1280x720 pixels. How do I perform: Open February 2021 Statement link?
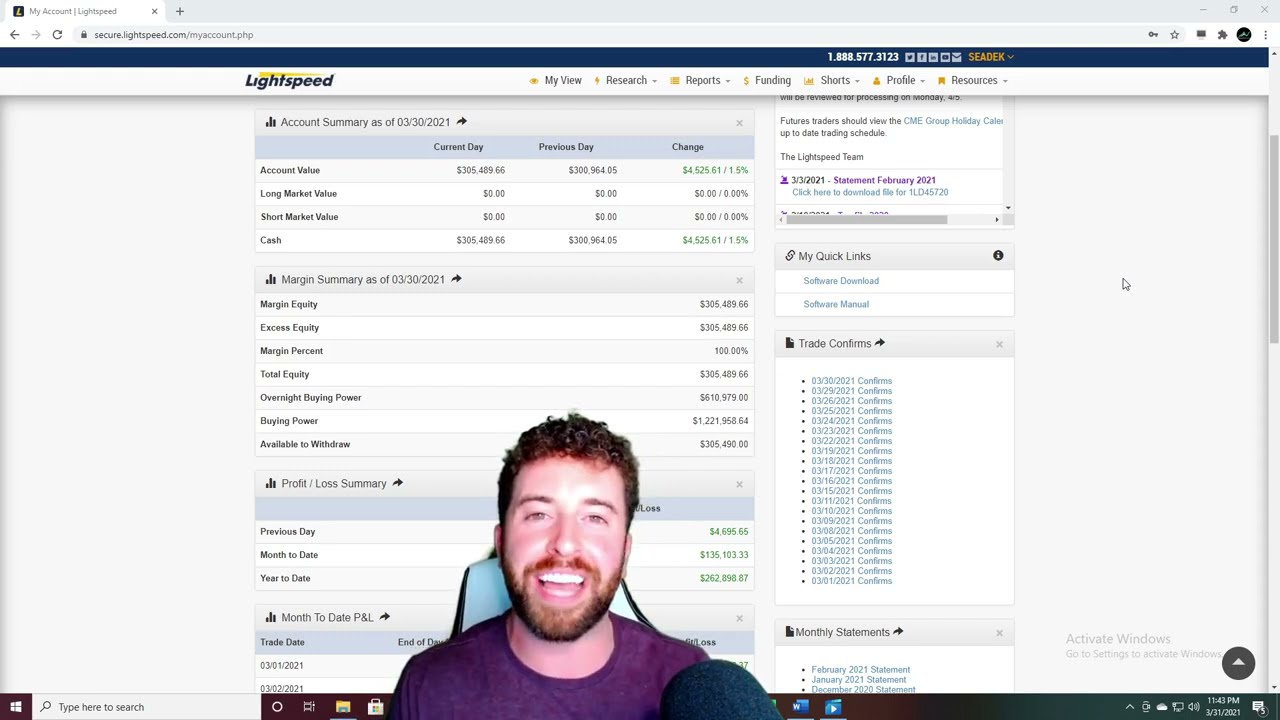860,670
